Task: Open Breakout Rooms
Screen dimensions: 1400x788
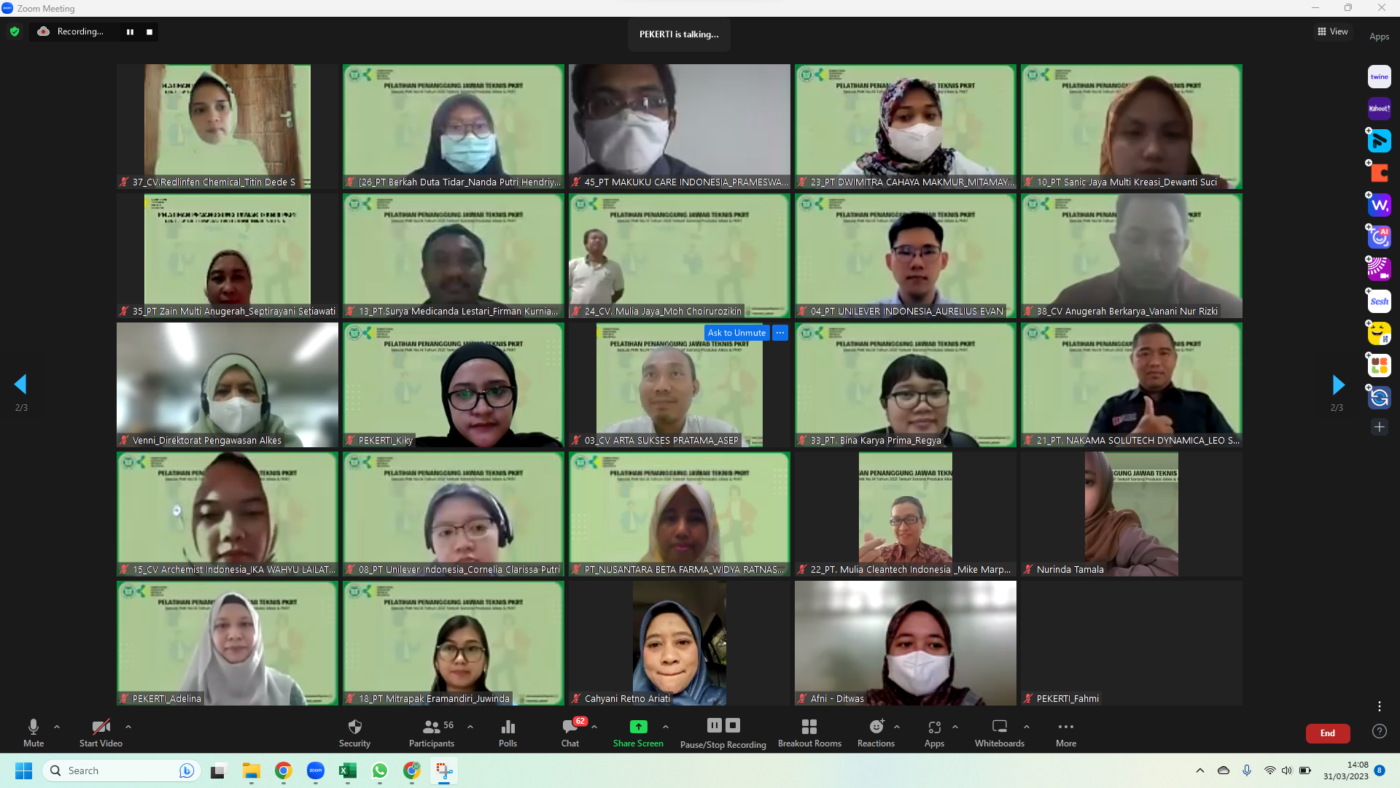Action: pos(809,732)
